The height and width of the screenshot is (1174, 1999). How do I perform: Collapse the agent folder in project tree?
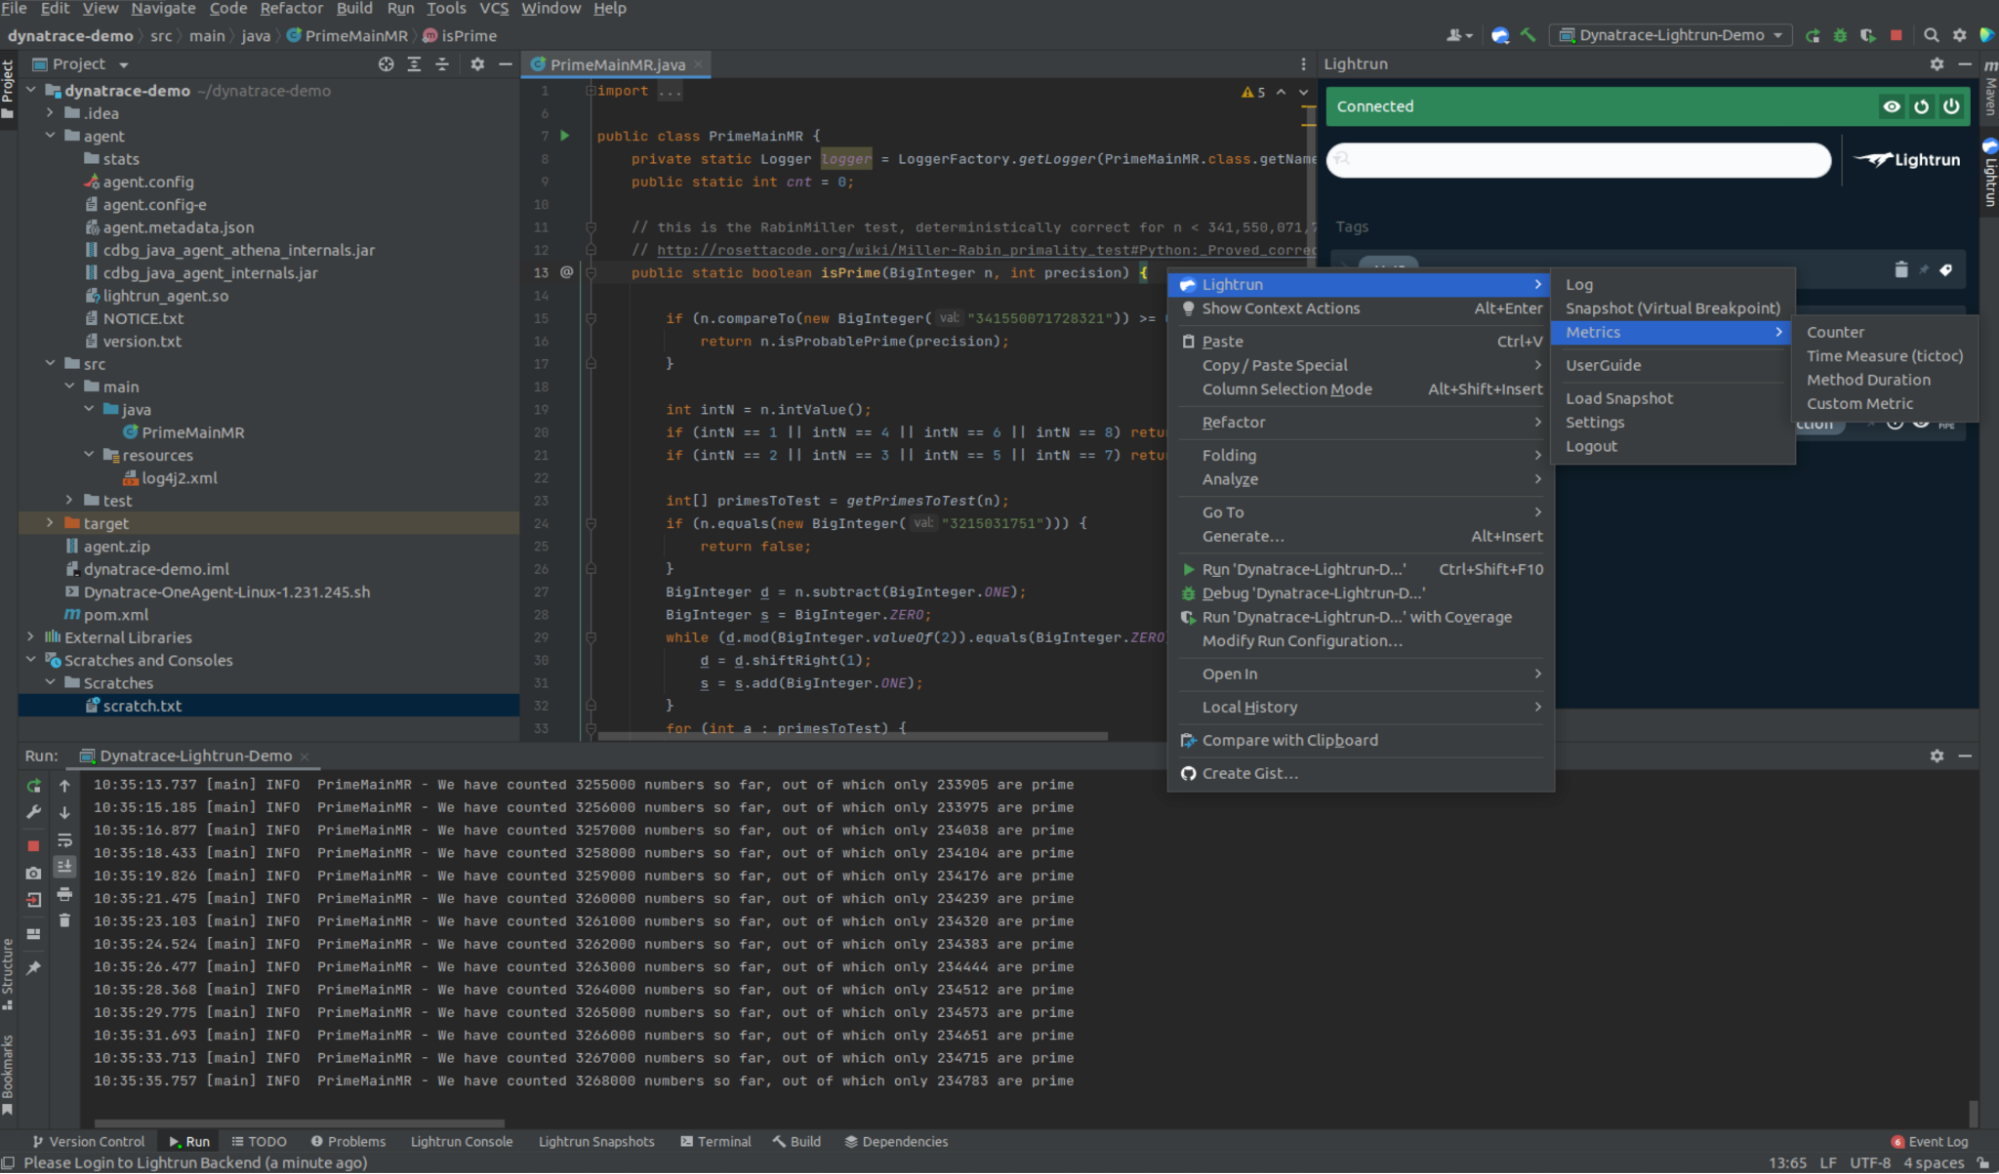point(50,136)
